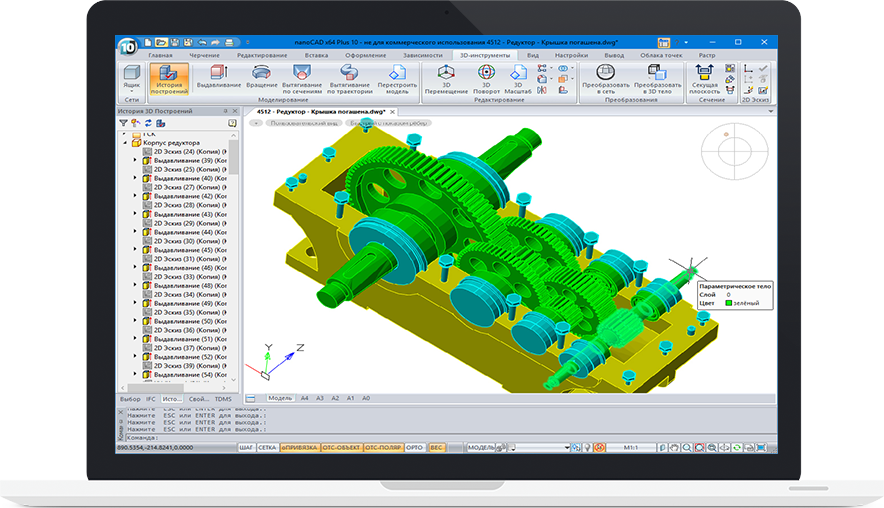Viewport: 884px width, 508px height.
Task: Open the TDMS panel tab
Action: point(223,399)
